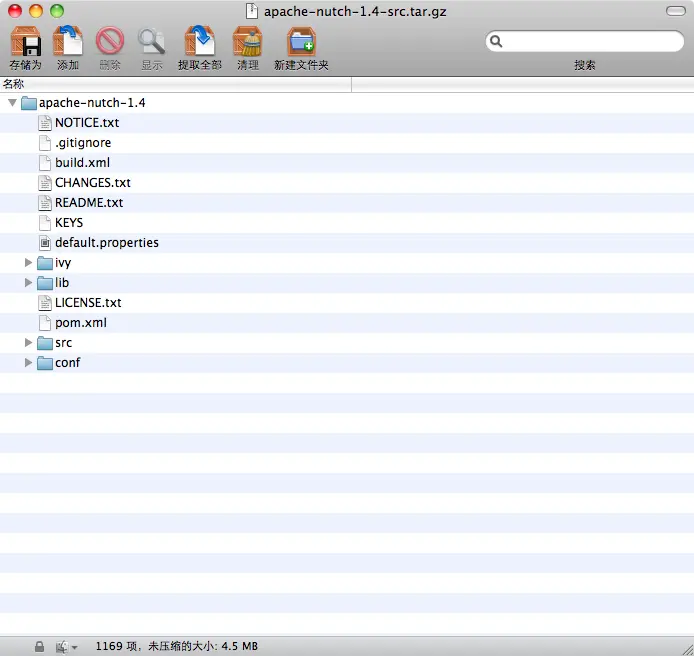Click the lib folder icon

[x=45, y=283]
